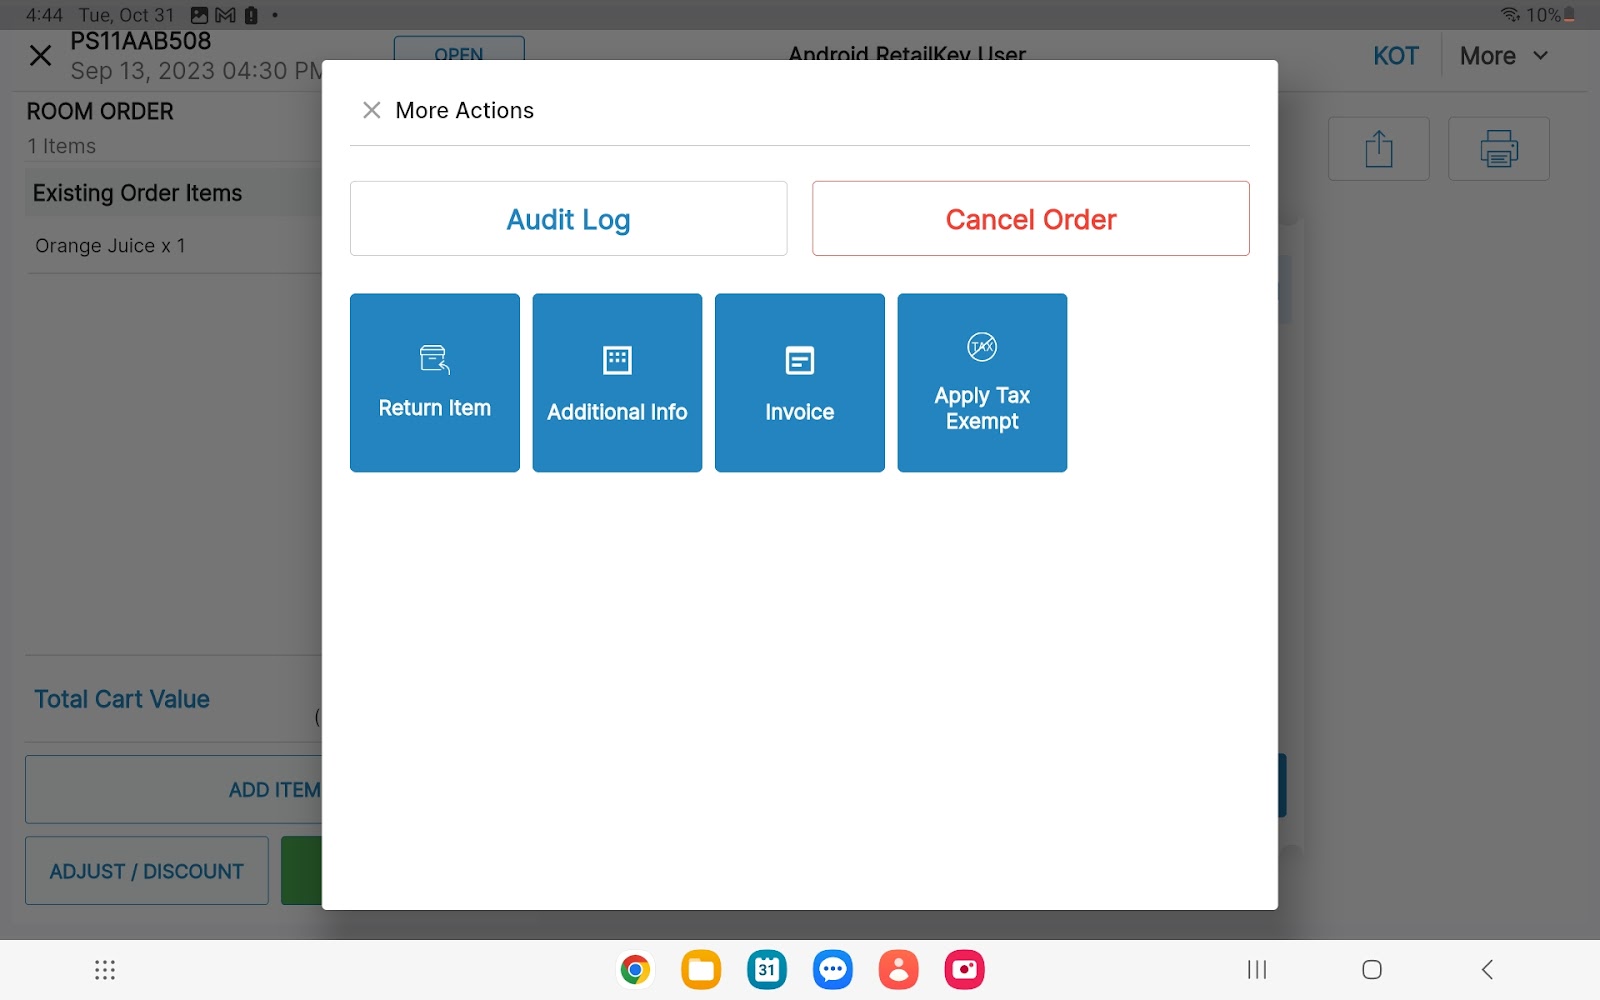Open the Audit Log

tap(568, 219)
